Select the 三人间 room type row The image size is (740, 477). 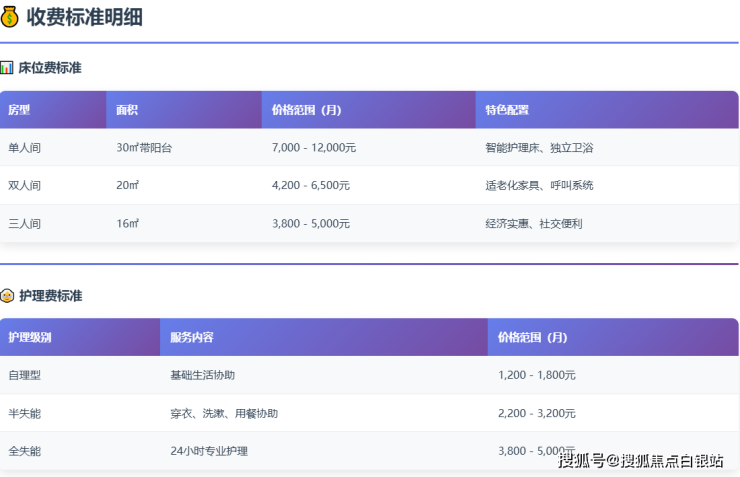click(25, 224)
